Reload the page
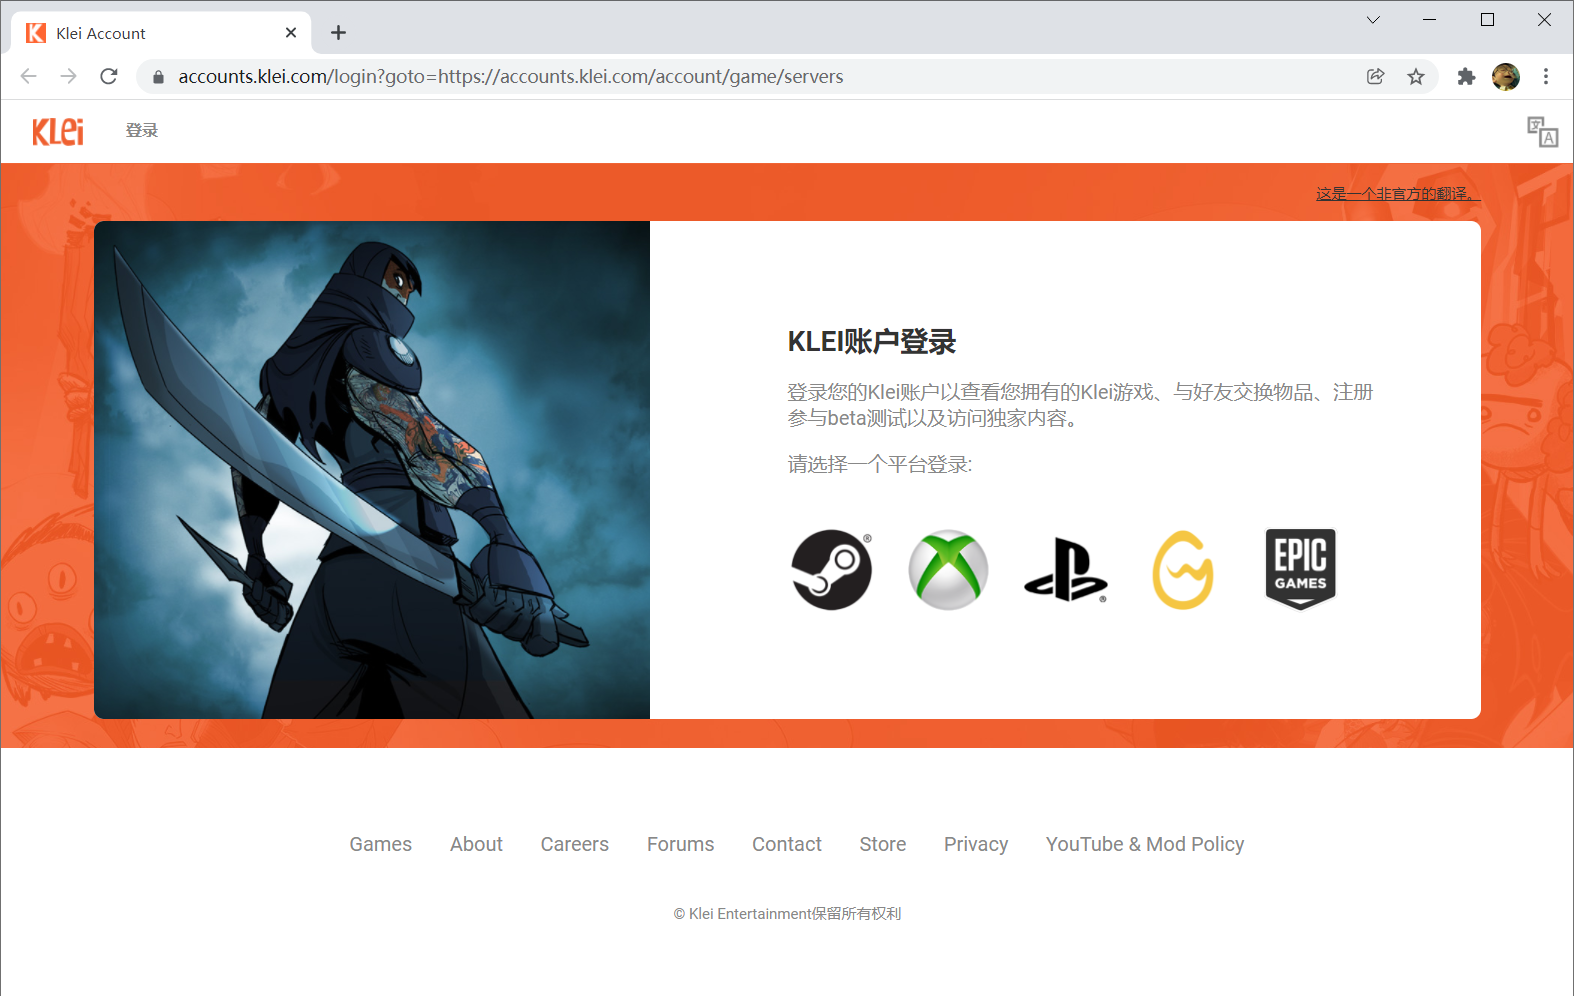Viewport: 1574px width, 996px height. 109,76
